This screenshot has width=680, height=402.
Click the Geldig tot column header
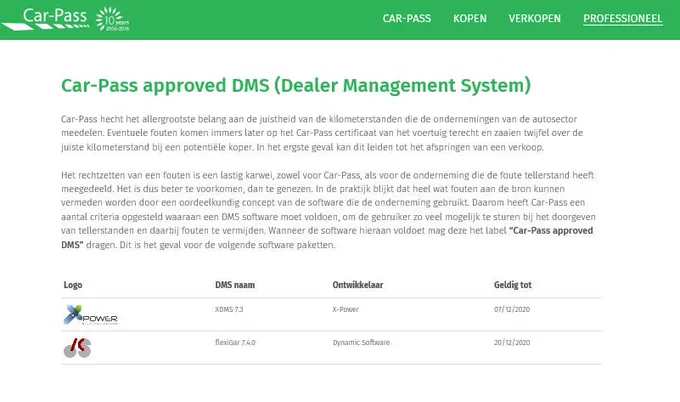pos(512,285)
